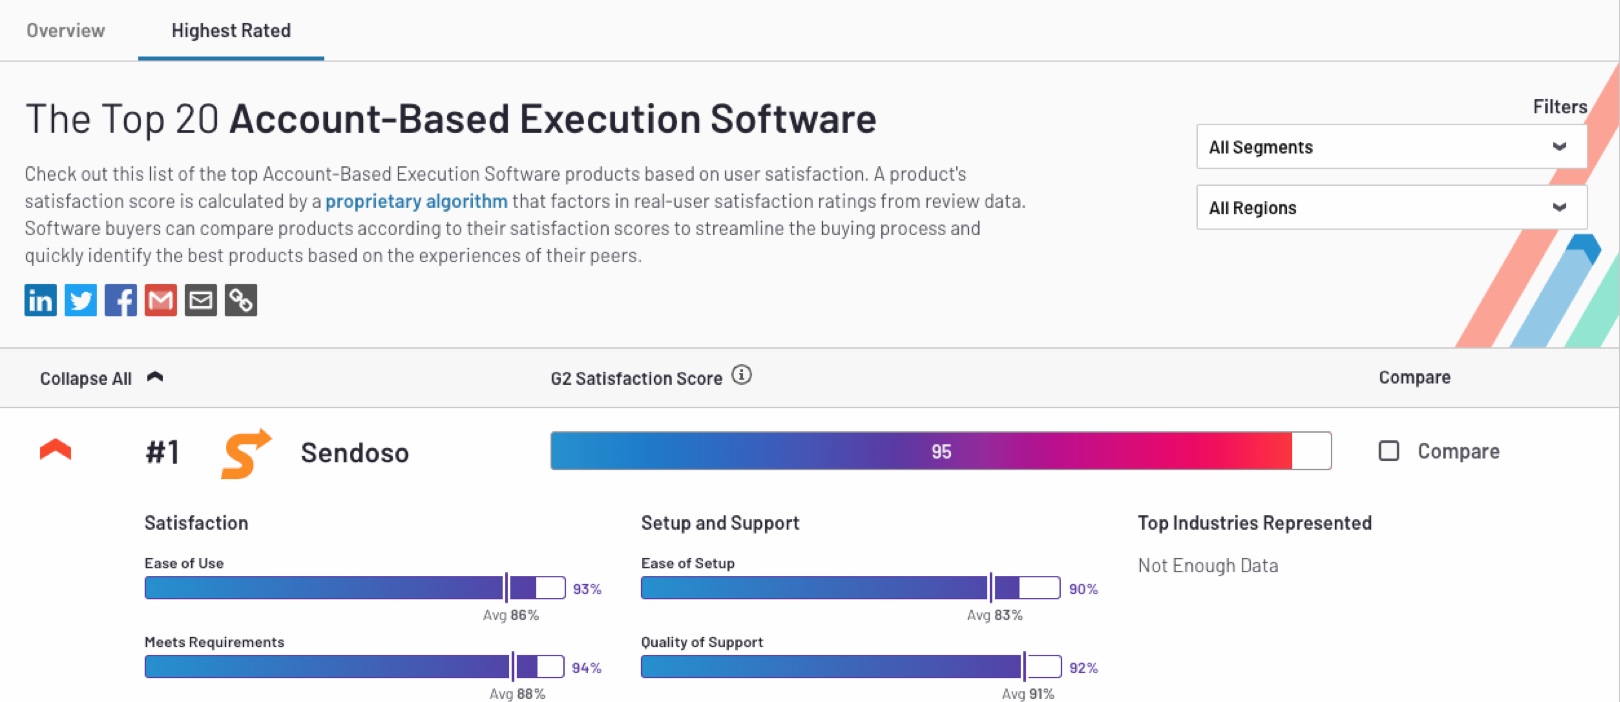Click the Filters heading
The height and width of the screenshot is (702, 1620).
tap(1558, 106)
